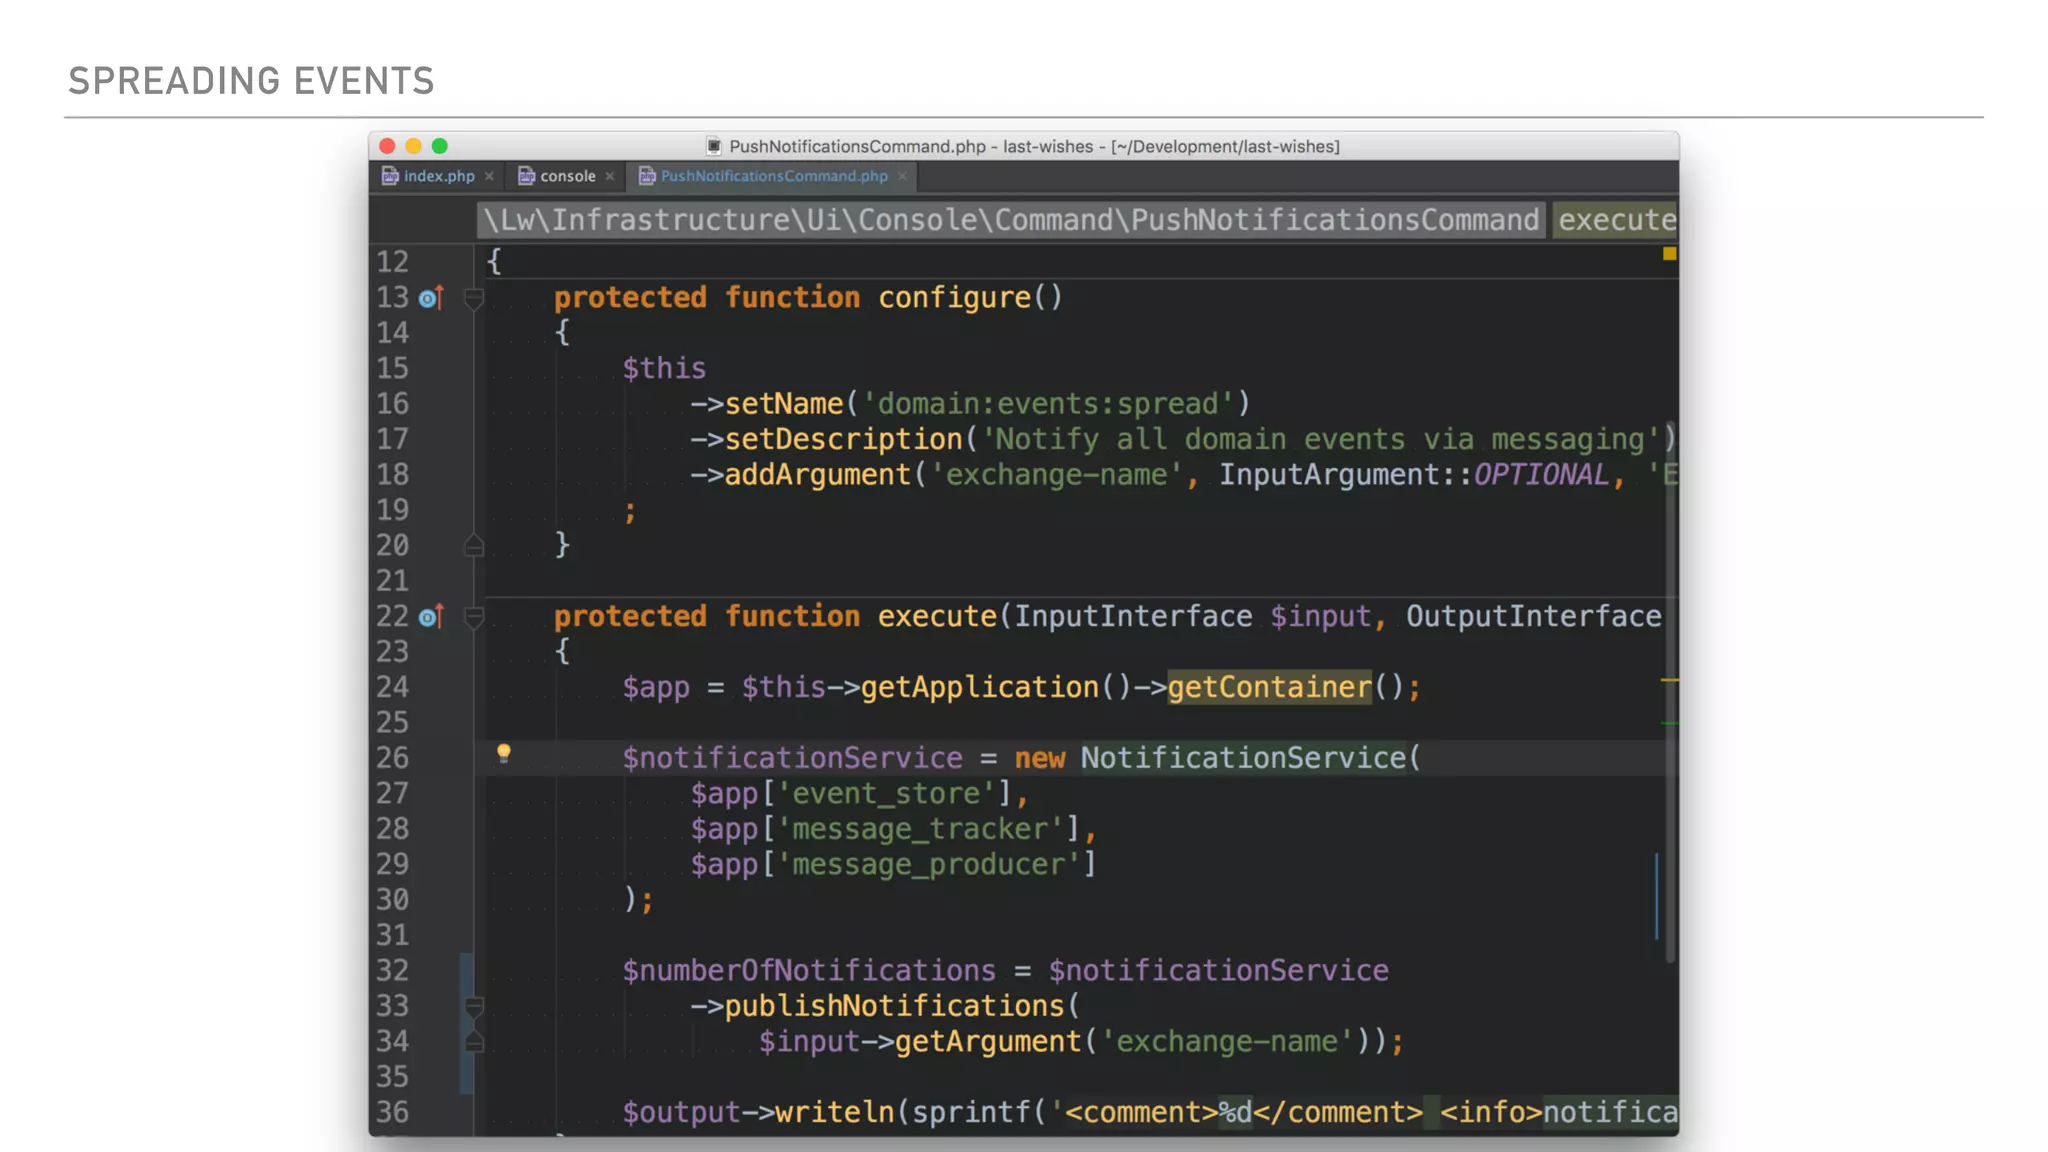Click the execute breadcrumb
Image resolution: width=2048 pixels, height=1152 pixels.
1616,220
